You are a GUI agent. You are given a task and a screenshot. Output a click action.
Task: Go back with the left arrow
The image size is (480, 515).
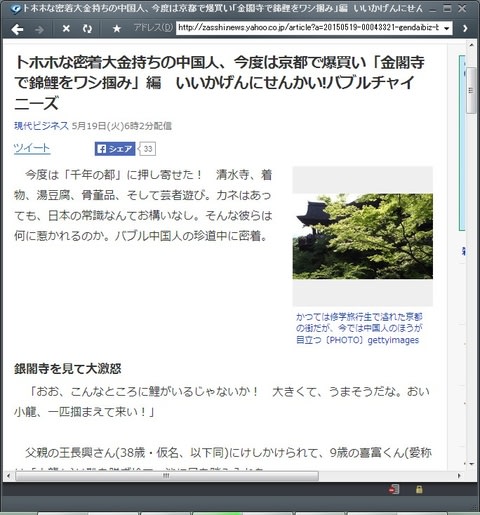coord(17,29)
